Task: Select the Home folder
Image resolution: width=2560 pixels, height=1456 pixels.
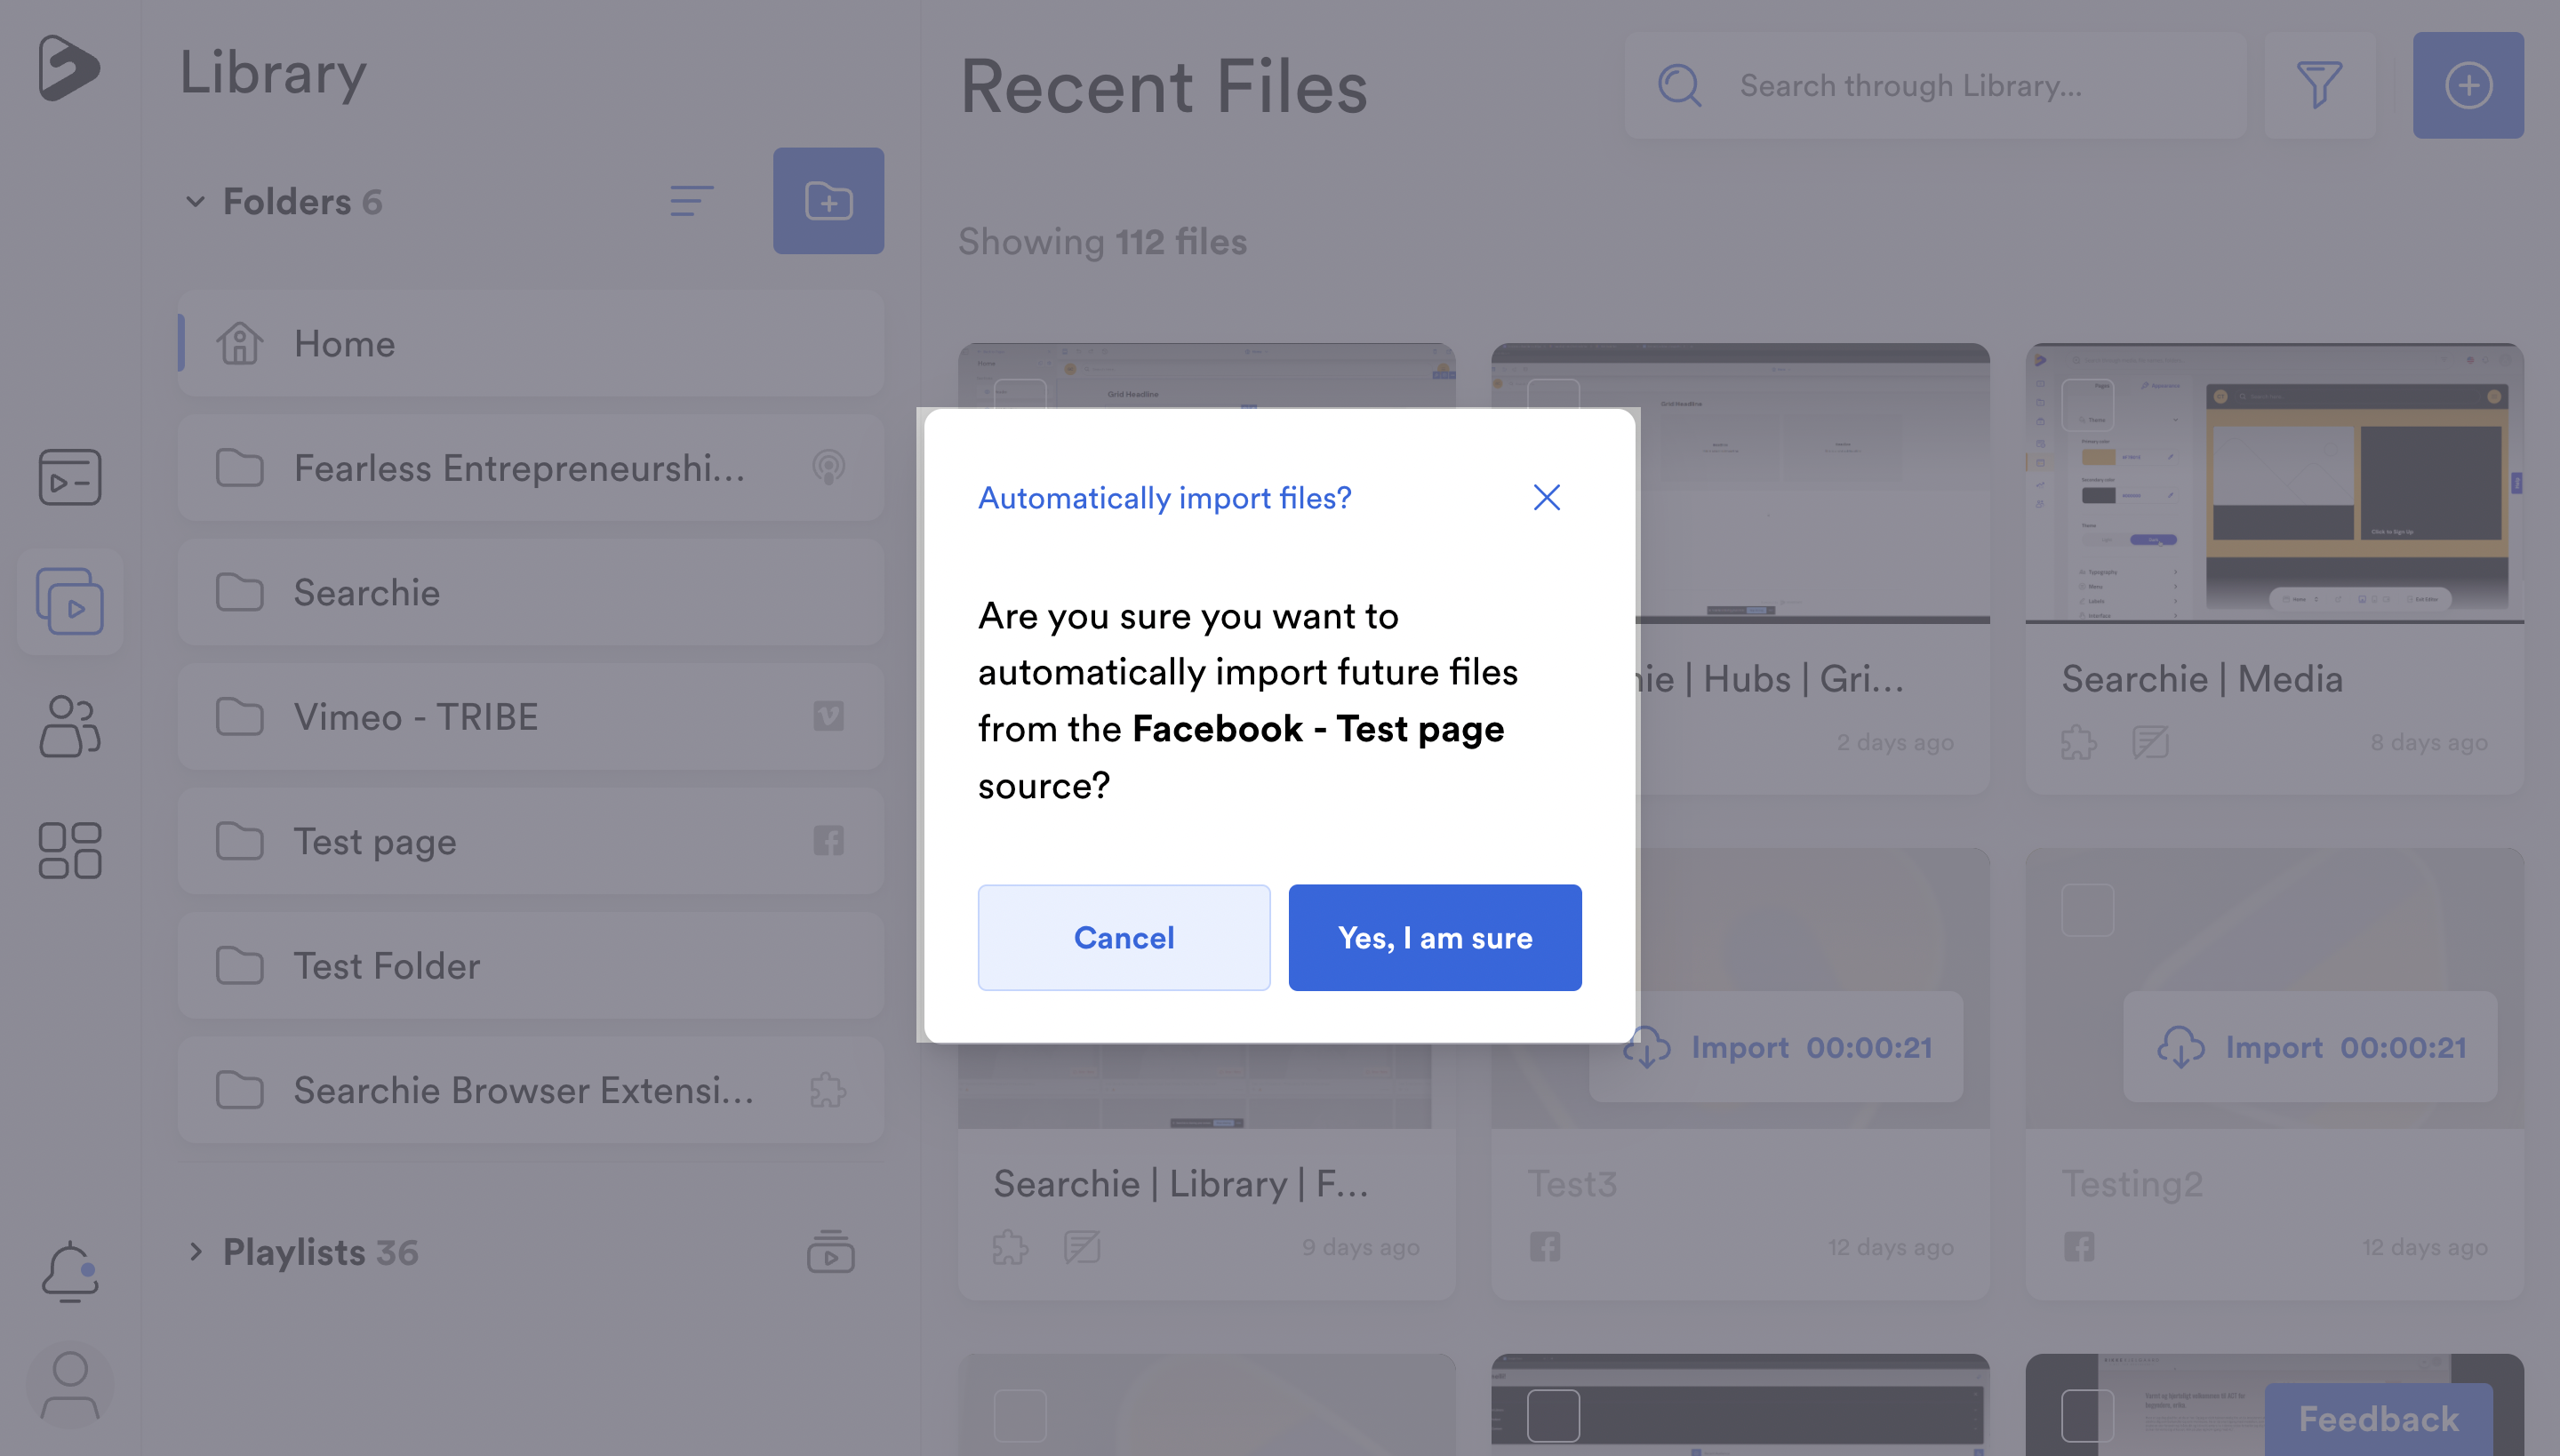Action: (531, 343)
